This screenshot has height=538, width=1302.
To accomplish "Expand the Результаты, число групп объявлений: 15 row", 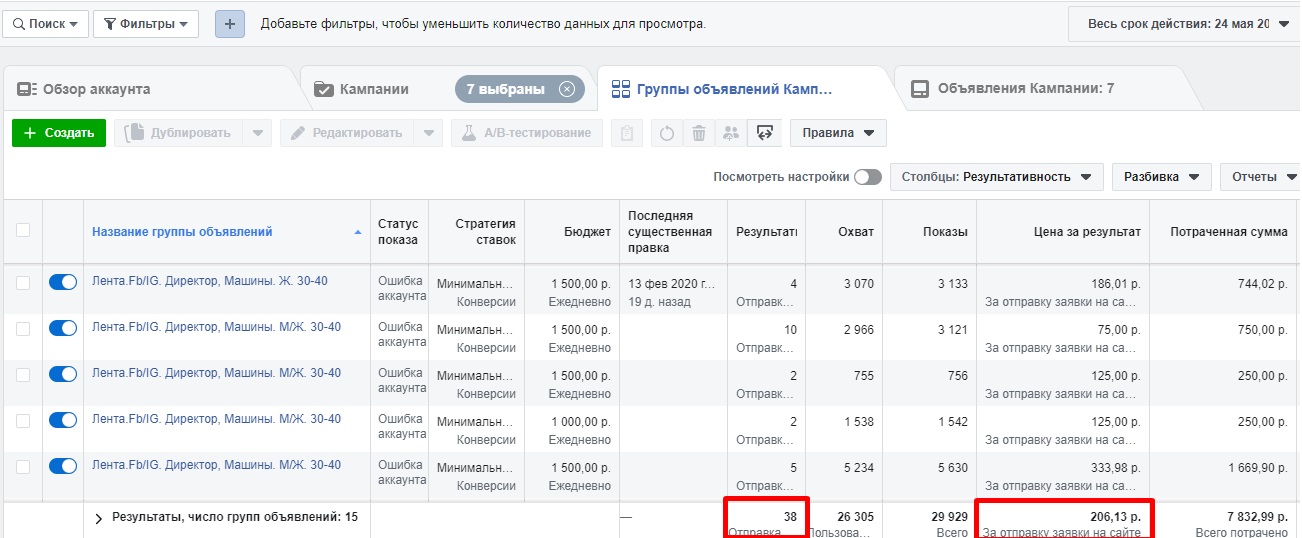I will [x=98, y=518].
